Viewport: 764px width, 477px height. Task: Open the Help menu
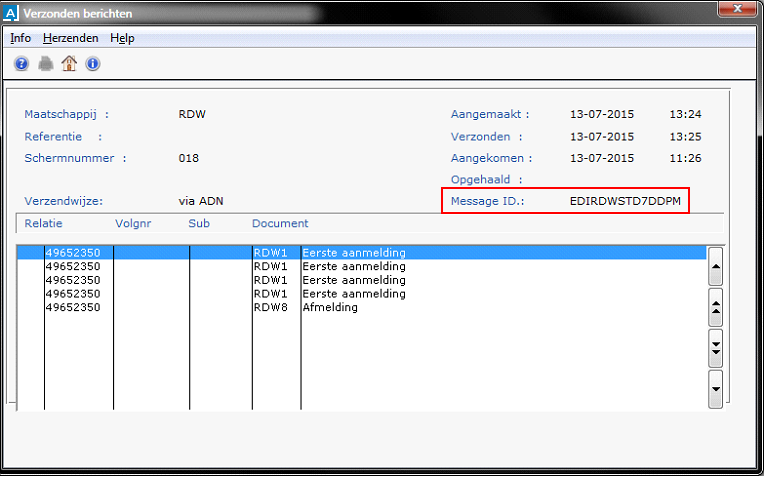(122, 38)
